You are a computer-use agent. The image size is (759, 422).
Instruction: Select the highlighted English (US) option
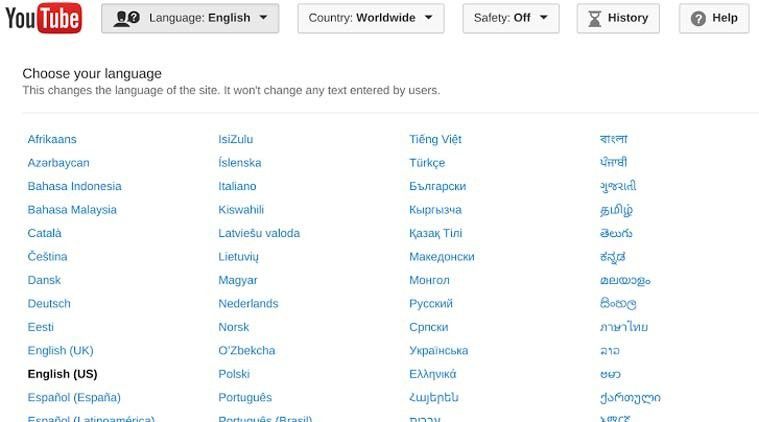[62, 374]
